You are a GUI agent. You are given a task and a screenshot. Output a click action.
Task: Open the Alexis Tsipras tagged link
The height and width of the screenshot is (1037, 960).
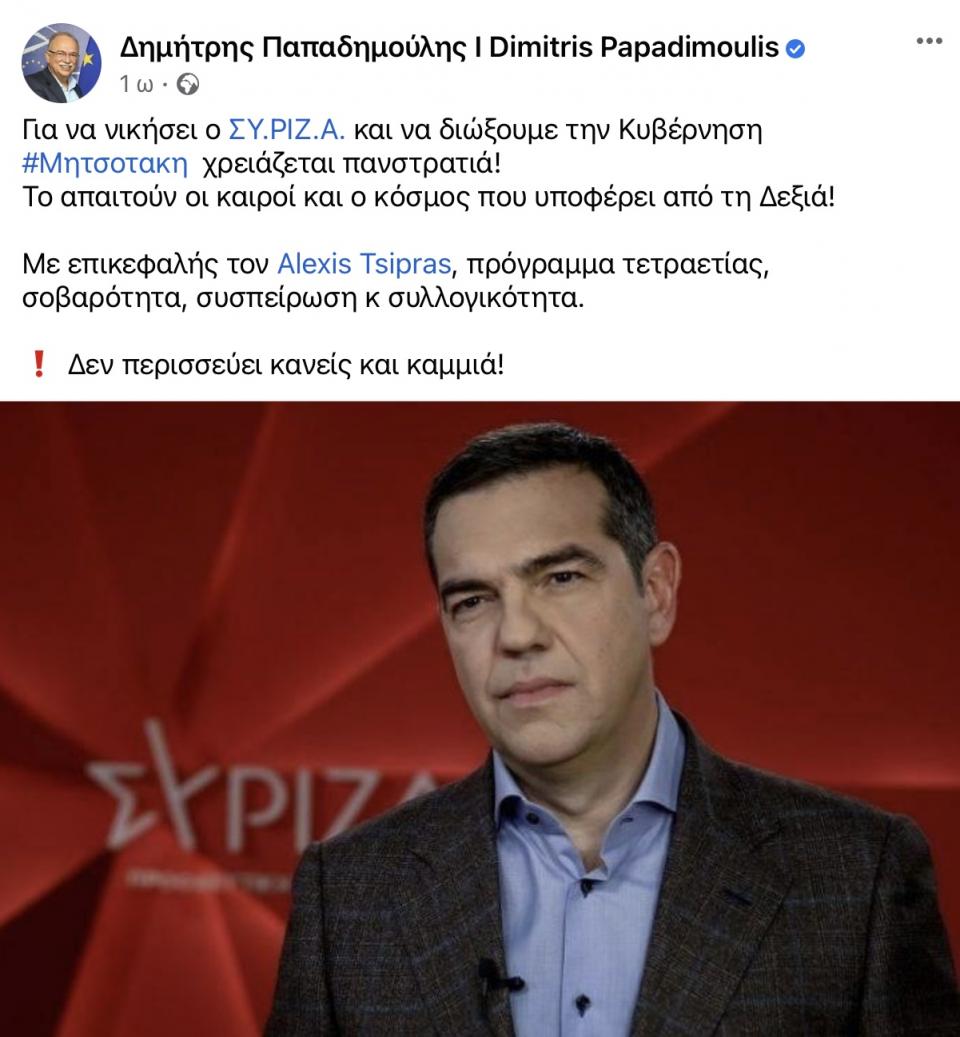coord(364,264)
